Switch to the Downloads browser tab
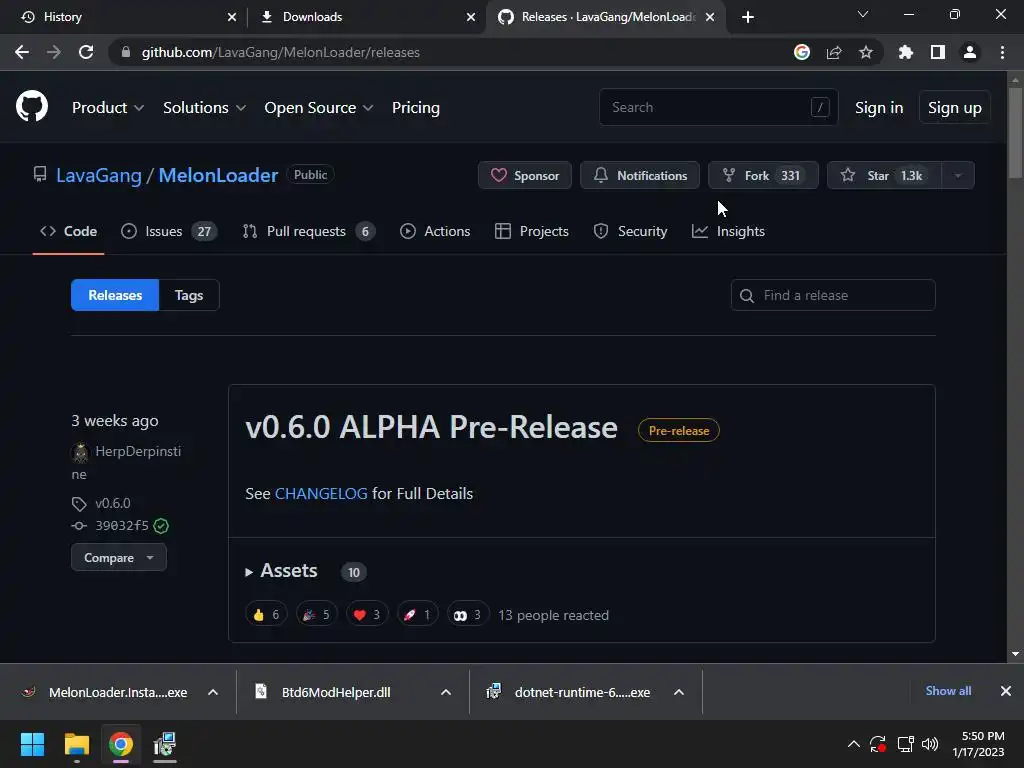Screen dimensions: 1024x768 point(366,17)
